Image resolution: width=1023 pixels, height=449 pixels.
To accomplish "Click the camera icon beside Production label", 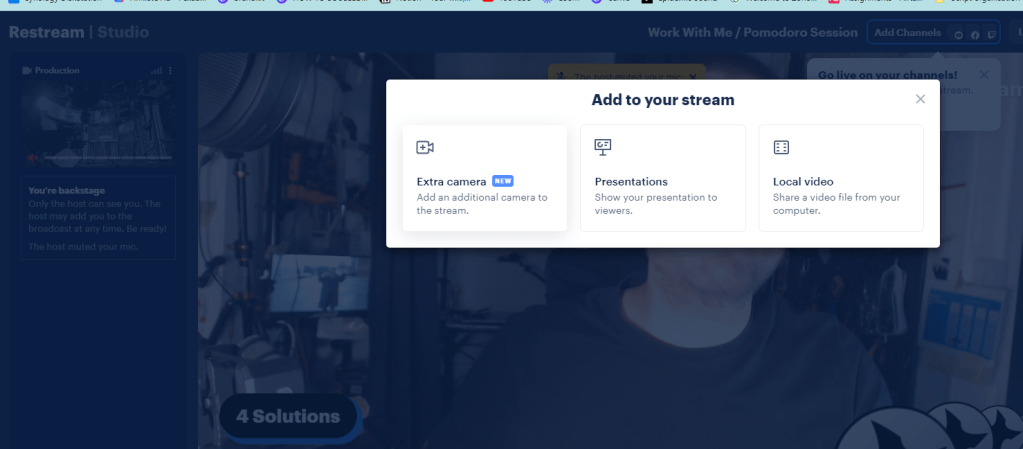I will click(x=27, y=70).
